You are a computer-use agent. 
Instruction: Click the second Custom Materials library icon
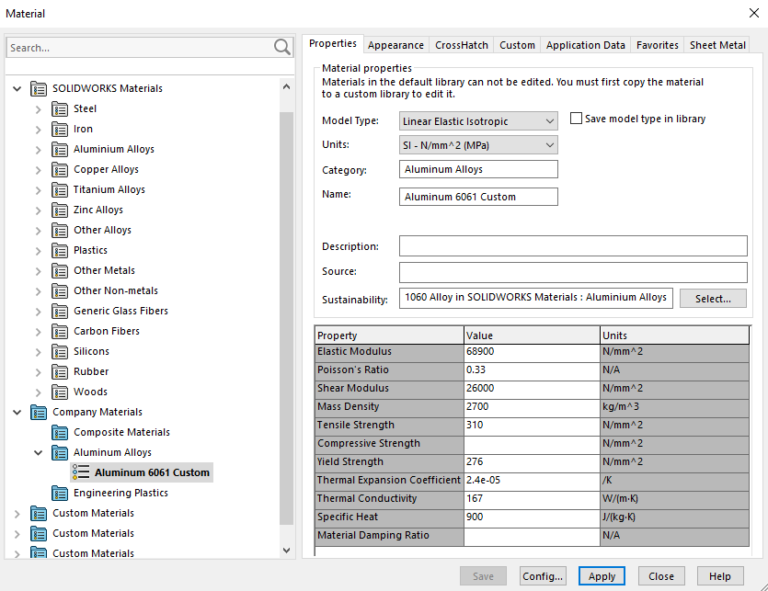click(39, 533)
